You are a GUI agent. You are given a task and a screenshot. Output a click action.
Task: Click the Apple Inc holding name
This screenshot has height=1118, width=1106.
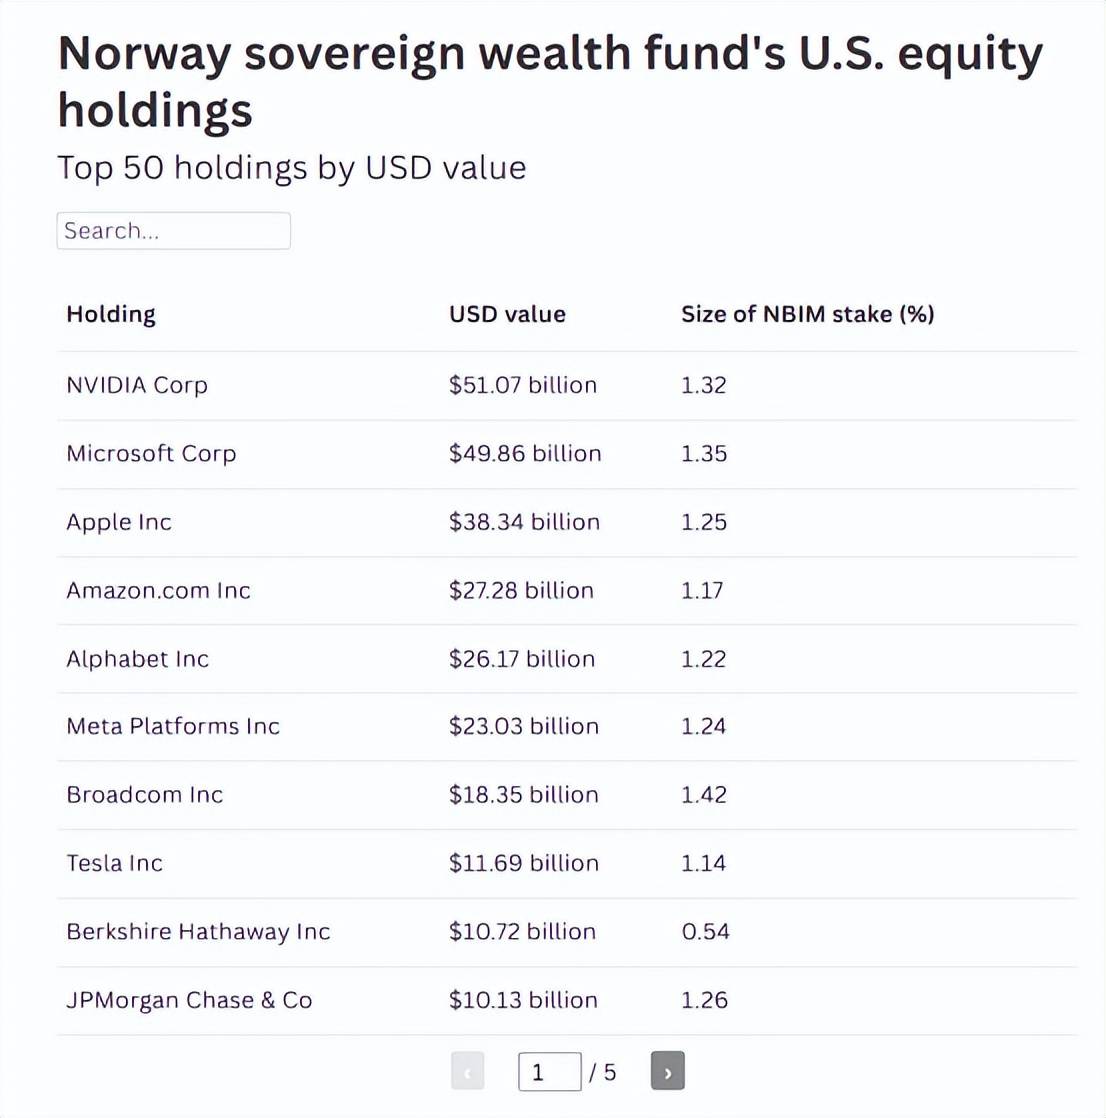click(119, 522)
